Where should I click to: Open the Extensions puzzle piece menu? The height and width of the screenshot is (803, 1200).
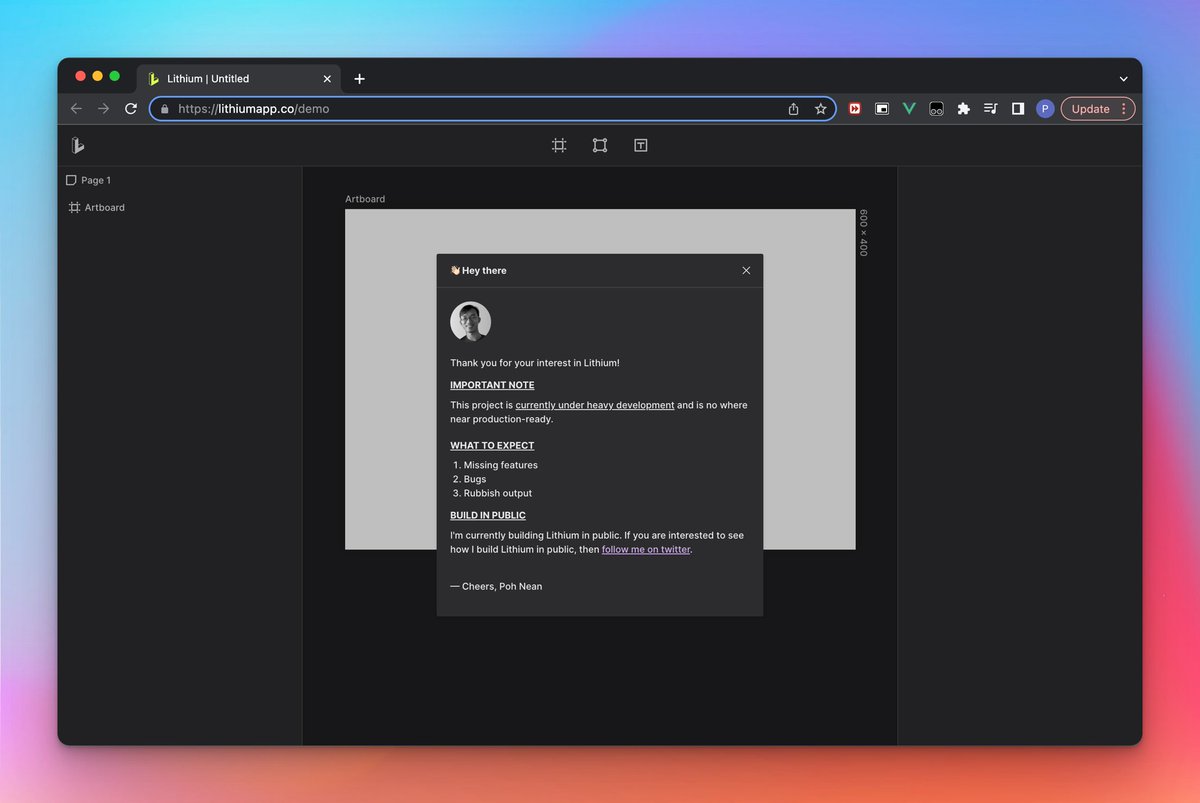click(x=963, y=109)
